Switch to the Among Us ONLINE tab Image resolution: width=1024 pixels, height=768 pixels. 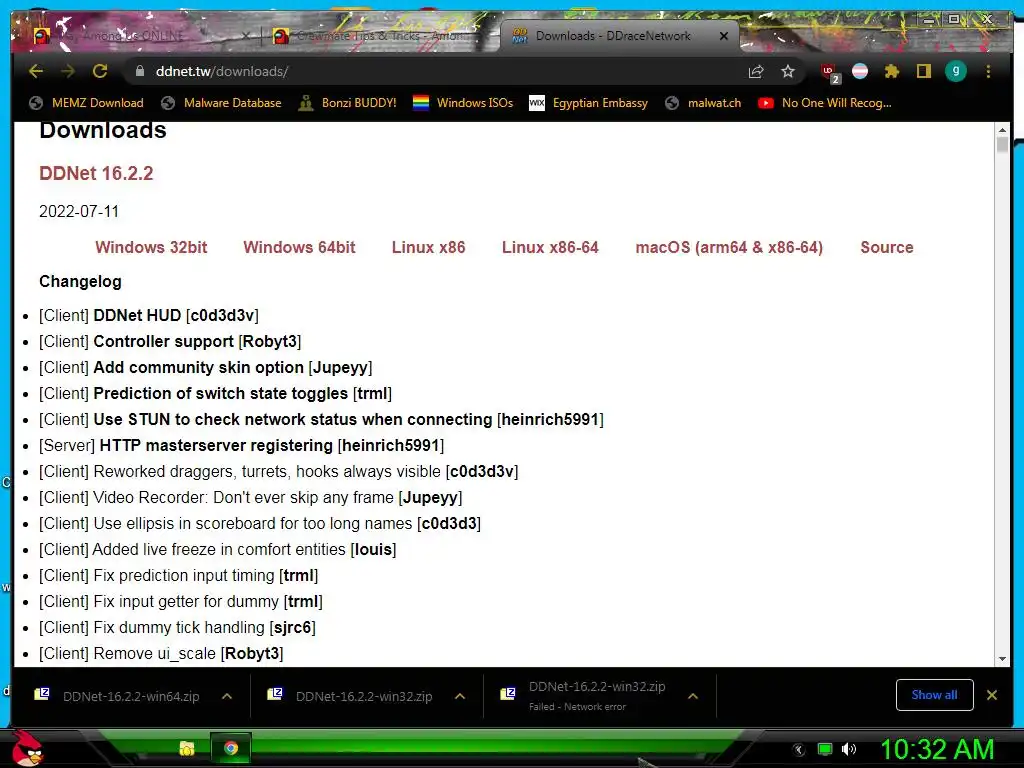point(141,36)
